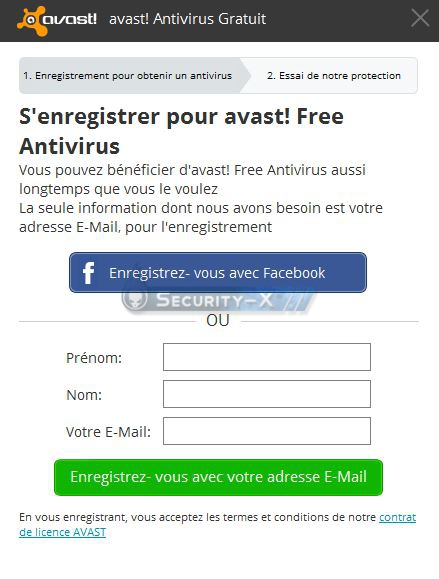Viewport: 439px width, 579px height.
Task: Click the 'S'enregistrer pour avast! Free Antivirus' heading
Action: pos(181,131)
